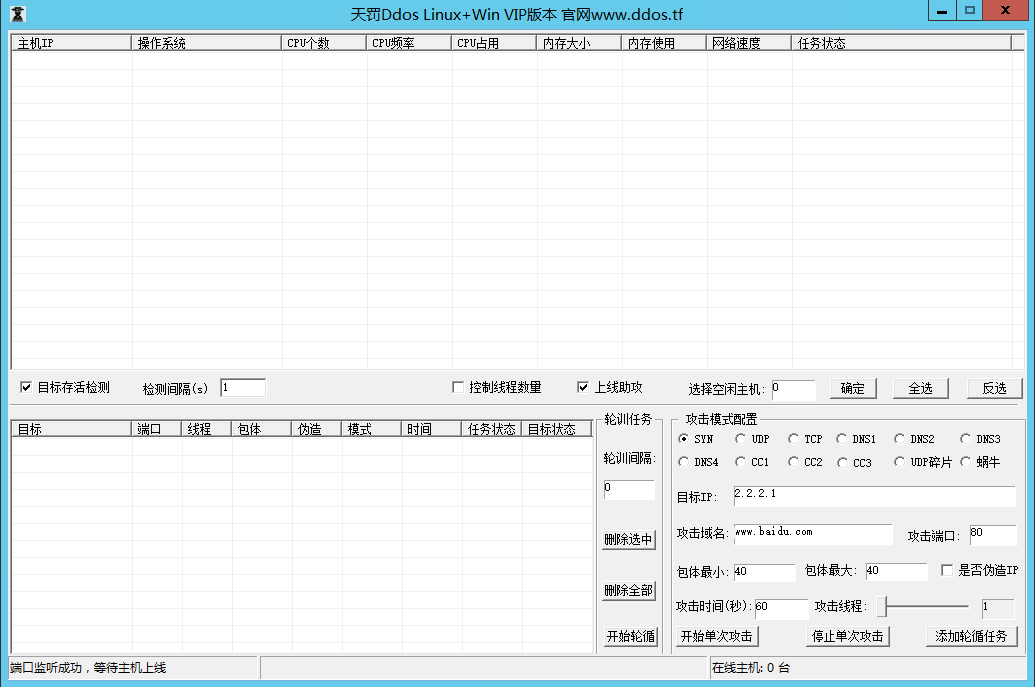Click the CPU频率 column header
Viewport: 1035px width, 687px height.
click(x=409, y=43)
